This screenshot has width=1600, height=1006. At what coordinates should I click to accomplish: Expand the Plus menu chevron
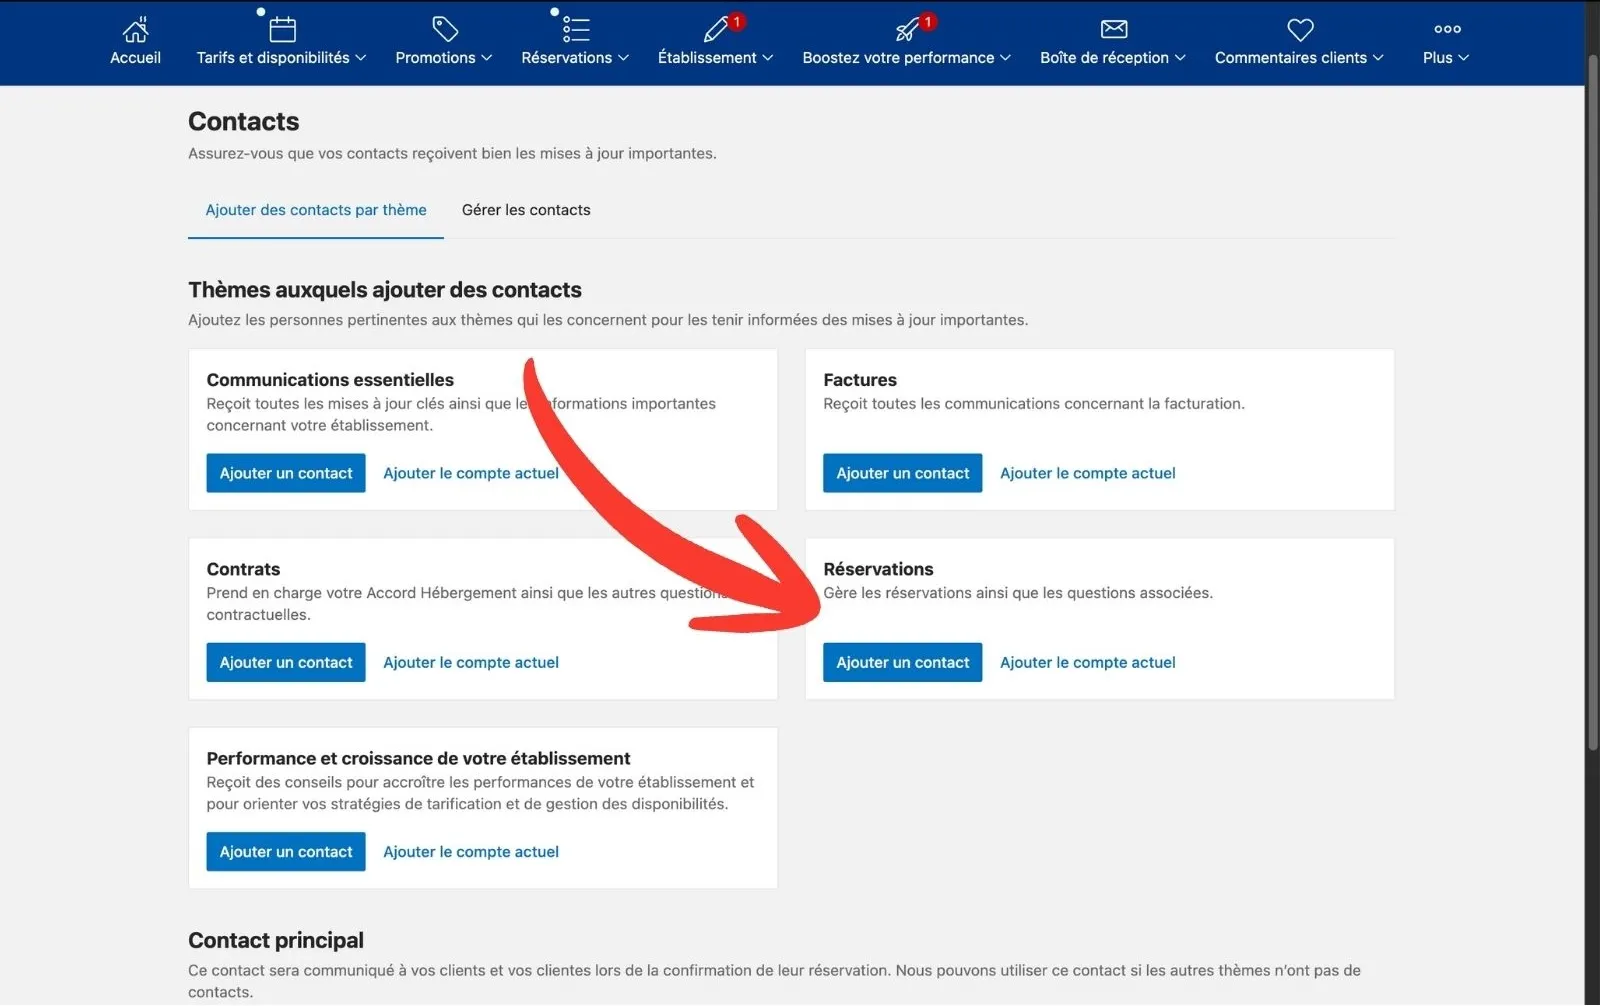[x=1464, y=58]
